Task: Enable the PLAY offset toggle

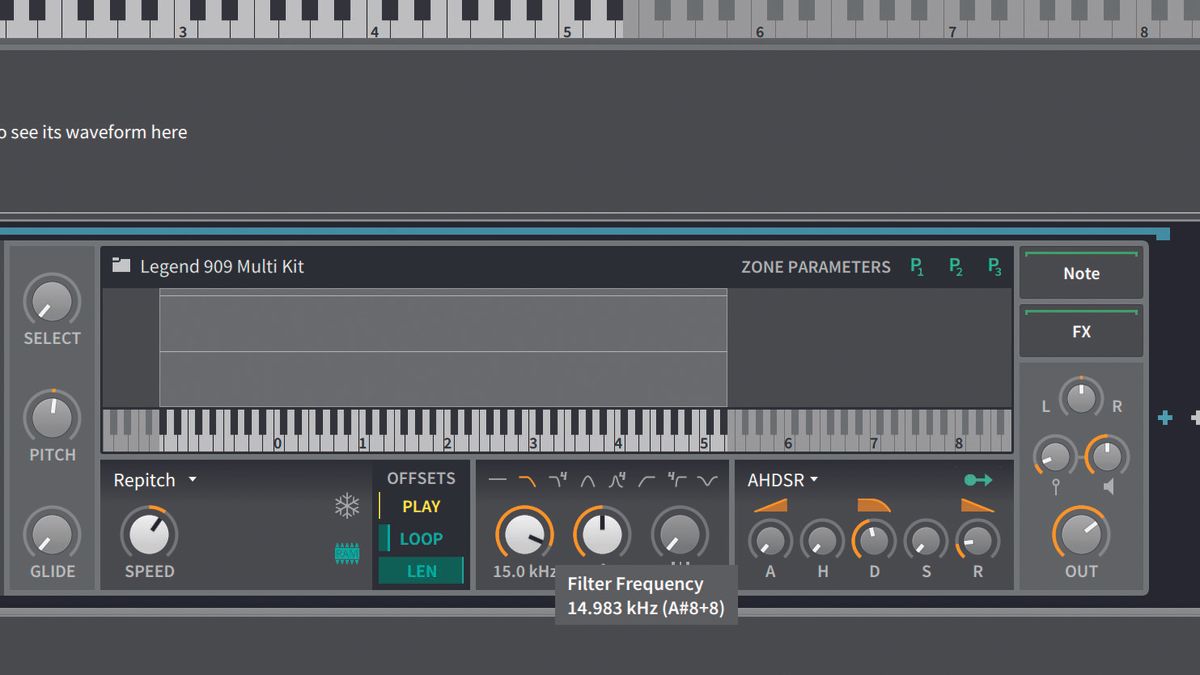Action: pos(420,506)
